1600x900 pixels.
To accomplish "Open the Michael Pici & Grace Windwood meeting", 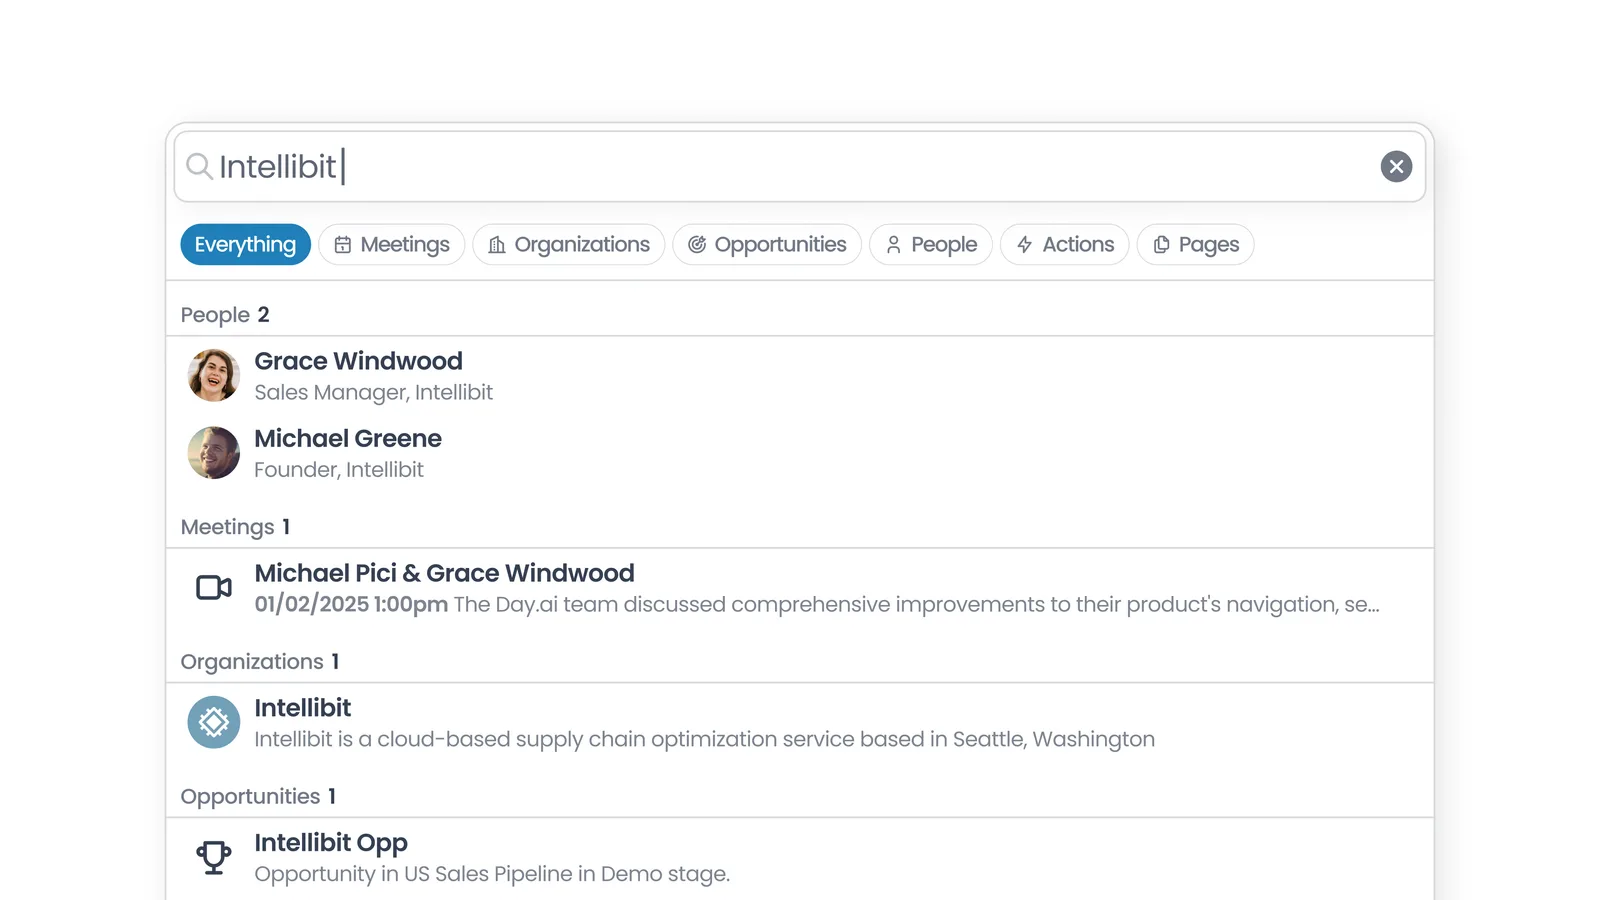I will 800,588.
